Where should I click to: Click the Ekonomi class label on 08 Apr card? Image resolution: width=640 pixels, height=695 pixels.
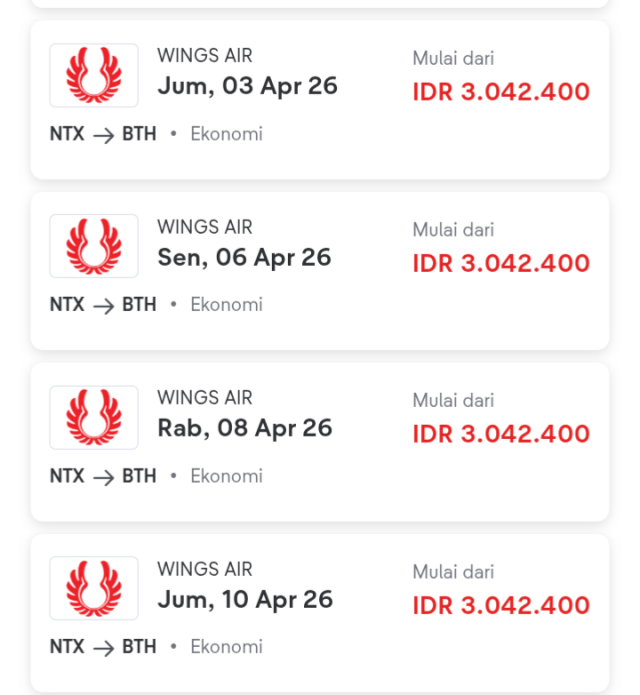click(226, 476)
